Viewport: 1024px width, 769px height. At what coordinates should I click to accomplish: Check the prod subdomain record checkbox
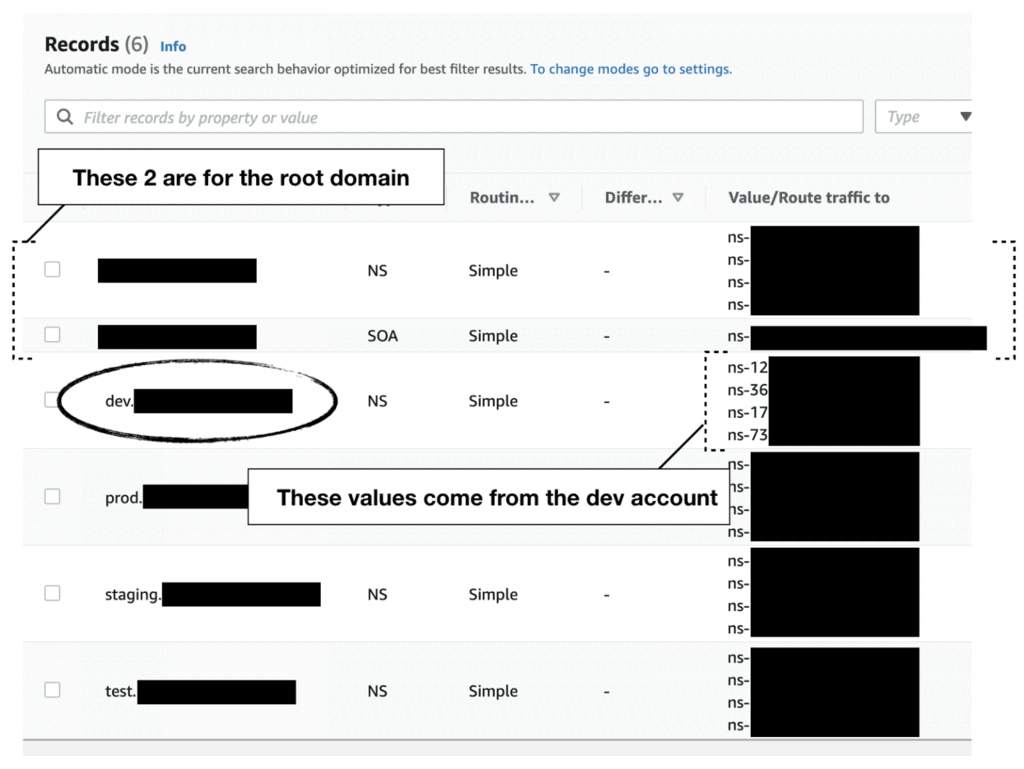click(52, 496)
